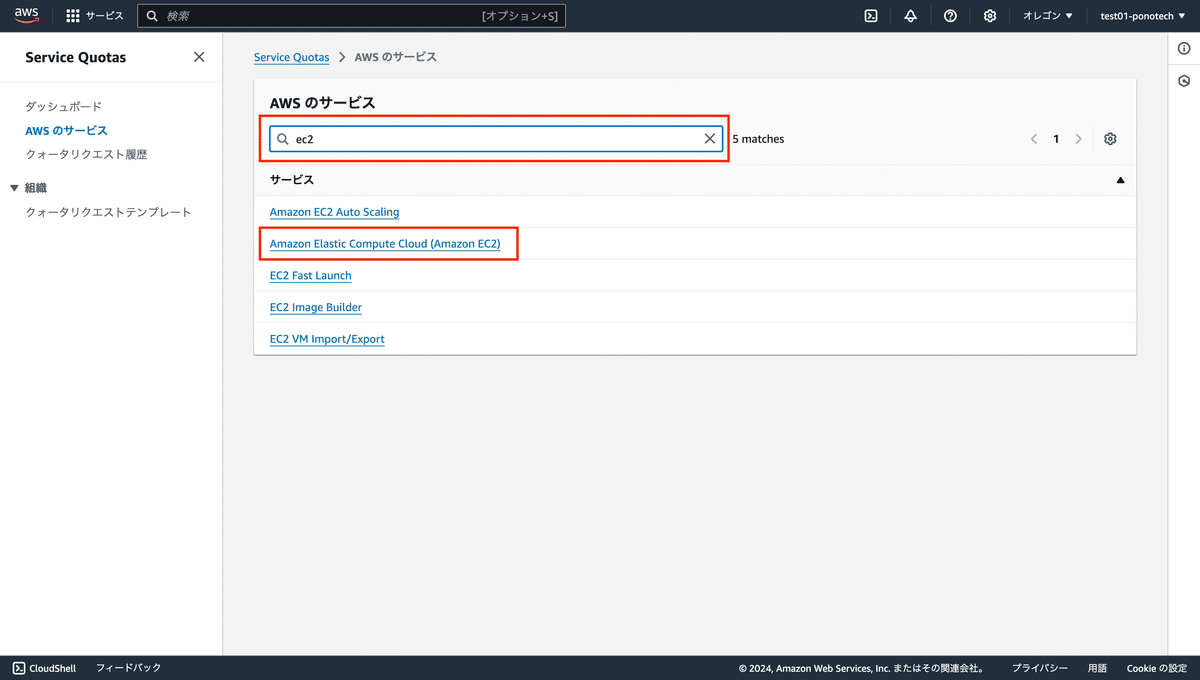Open the notifications bell
Viewport: 1200px width, 680px height.
(x=910, y=16)
